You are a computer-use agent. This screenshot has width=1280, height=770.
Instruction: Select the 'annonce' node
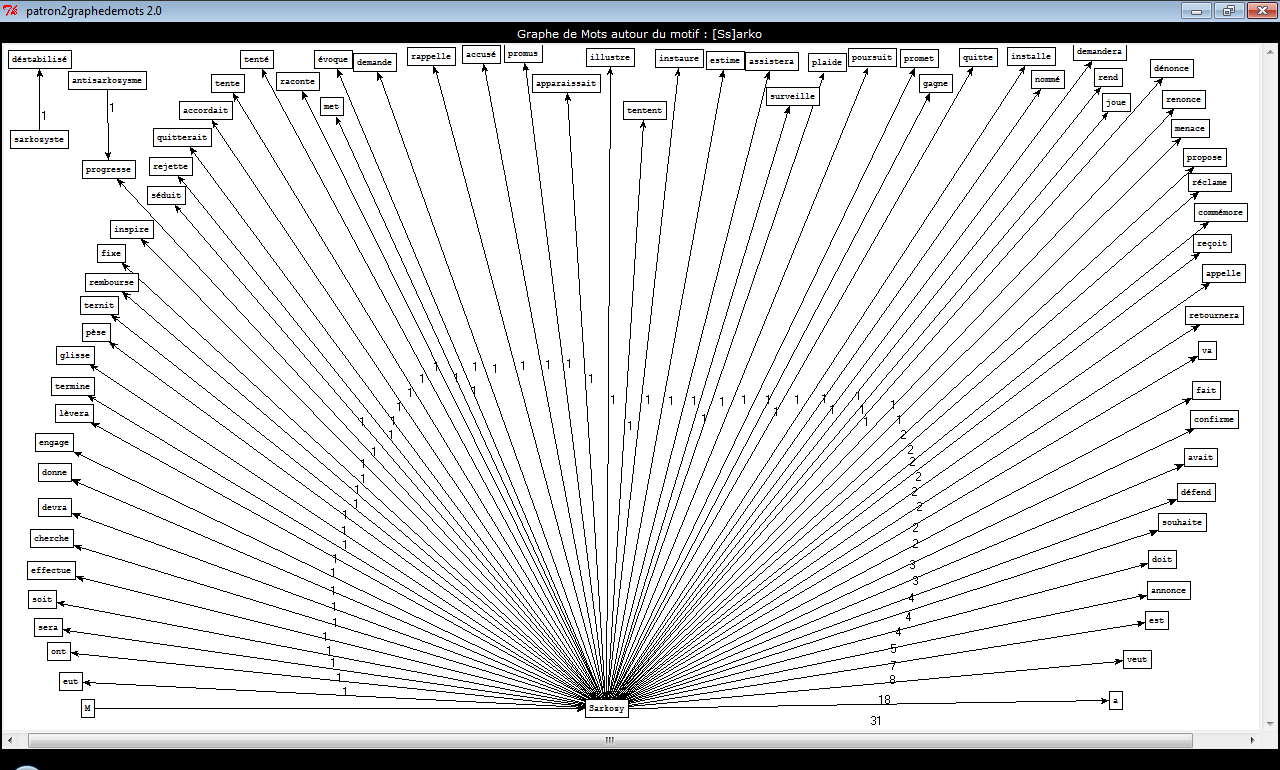(1168, 590)
